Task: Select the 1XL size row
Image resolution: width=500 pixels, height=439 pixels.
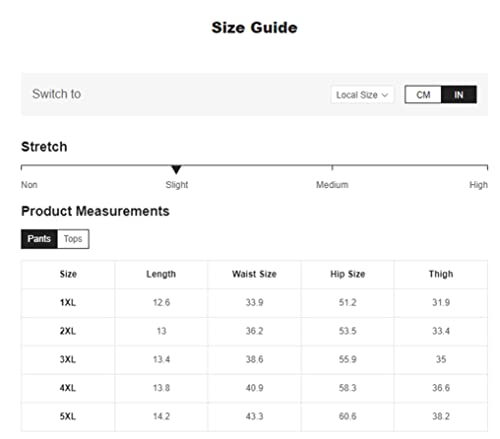Action: click(x=254, y=303)
